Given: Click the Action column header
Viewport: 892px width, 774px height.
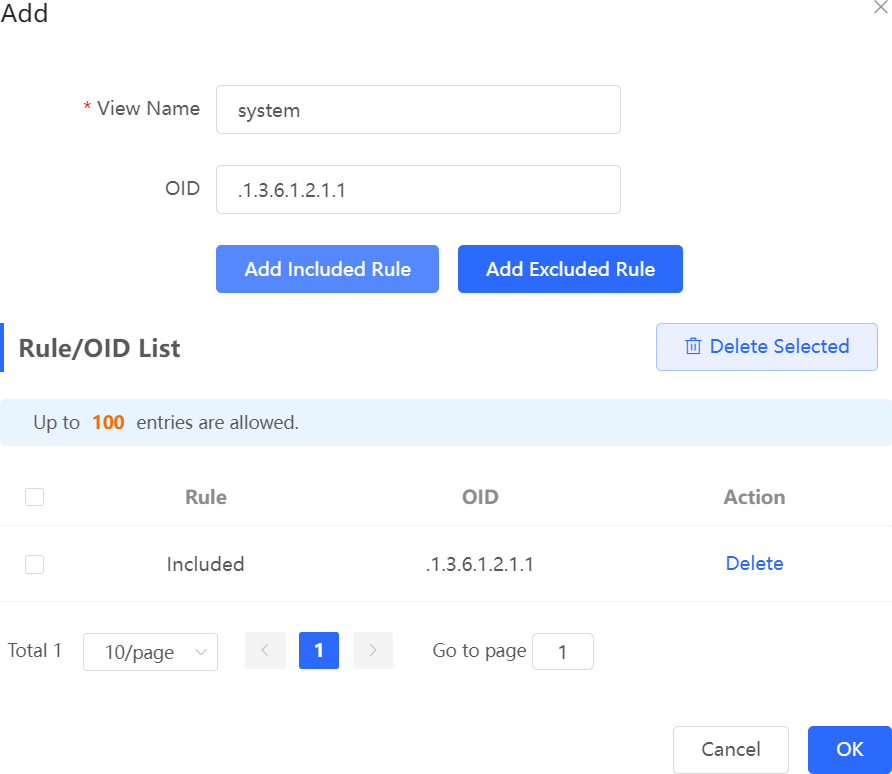Looking at the screenshot, I should 754,497.
